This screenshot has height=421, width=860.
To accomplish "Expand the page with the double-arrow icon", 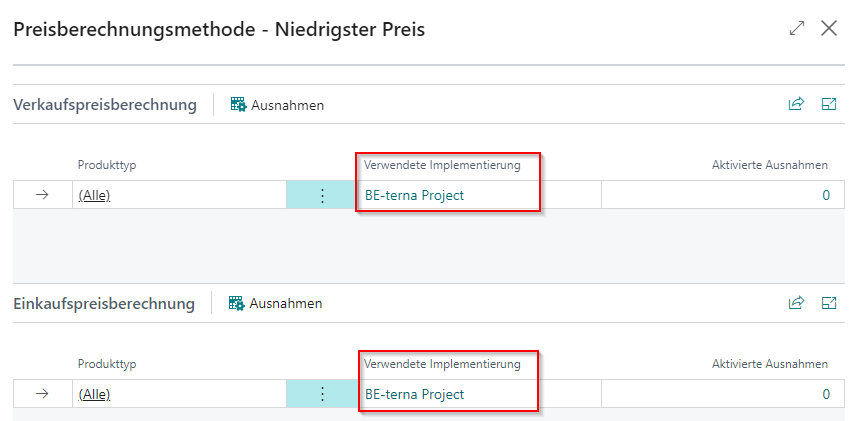I will [x=797, y=29].
